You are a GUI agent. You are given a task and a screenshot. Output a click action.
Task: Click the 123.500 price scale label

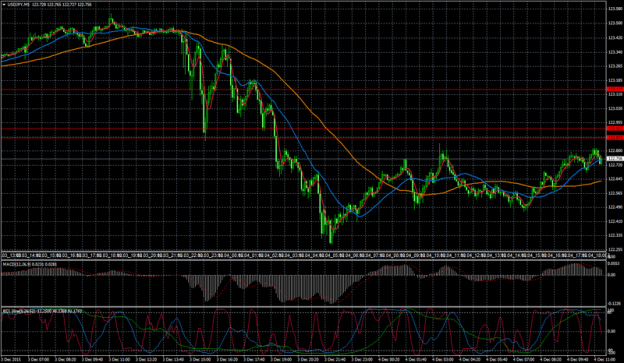click(x=615, y=23)
